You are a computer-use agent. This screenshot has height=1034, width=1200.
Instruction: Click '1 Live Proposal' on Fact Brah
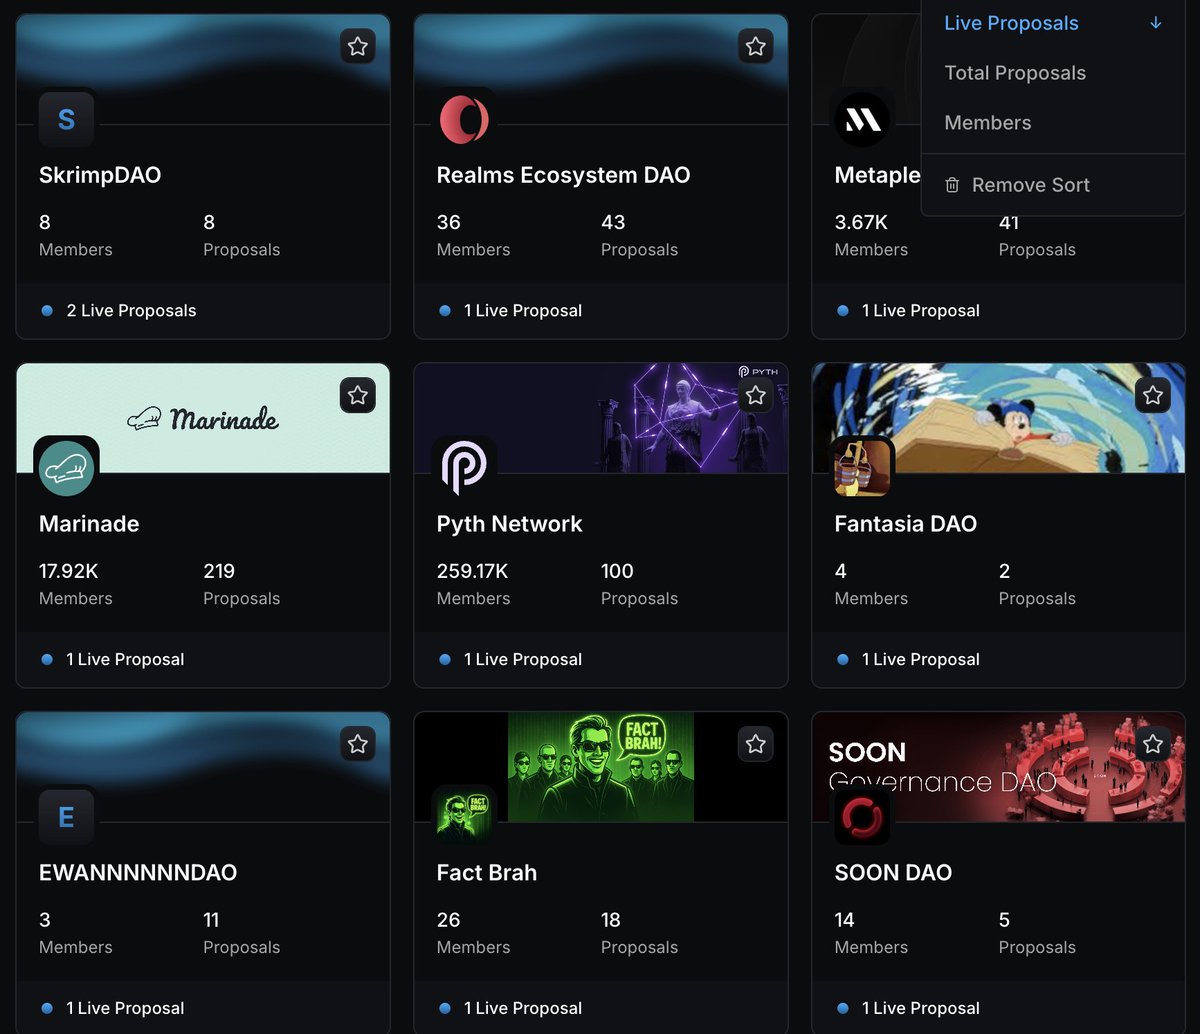point(523,1009)
